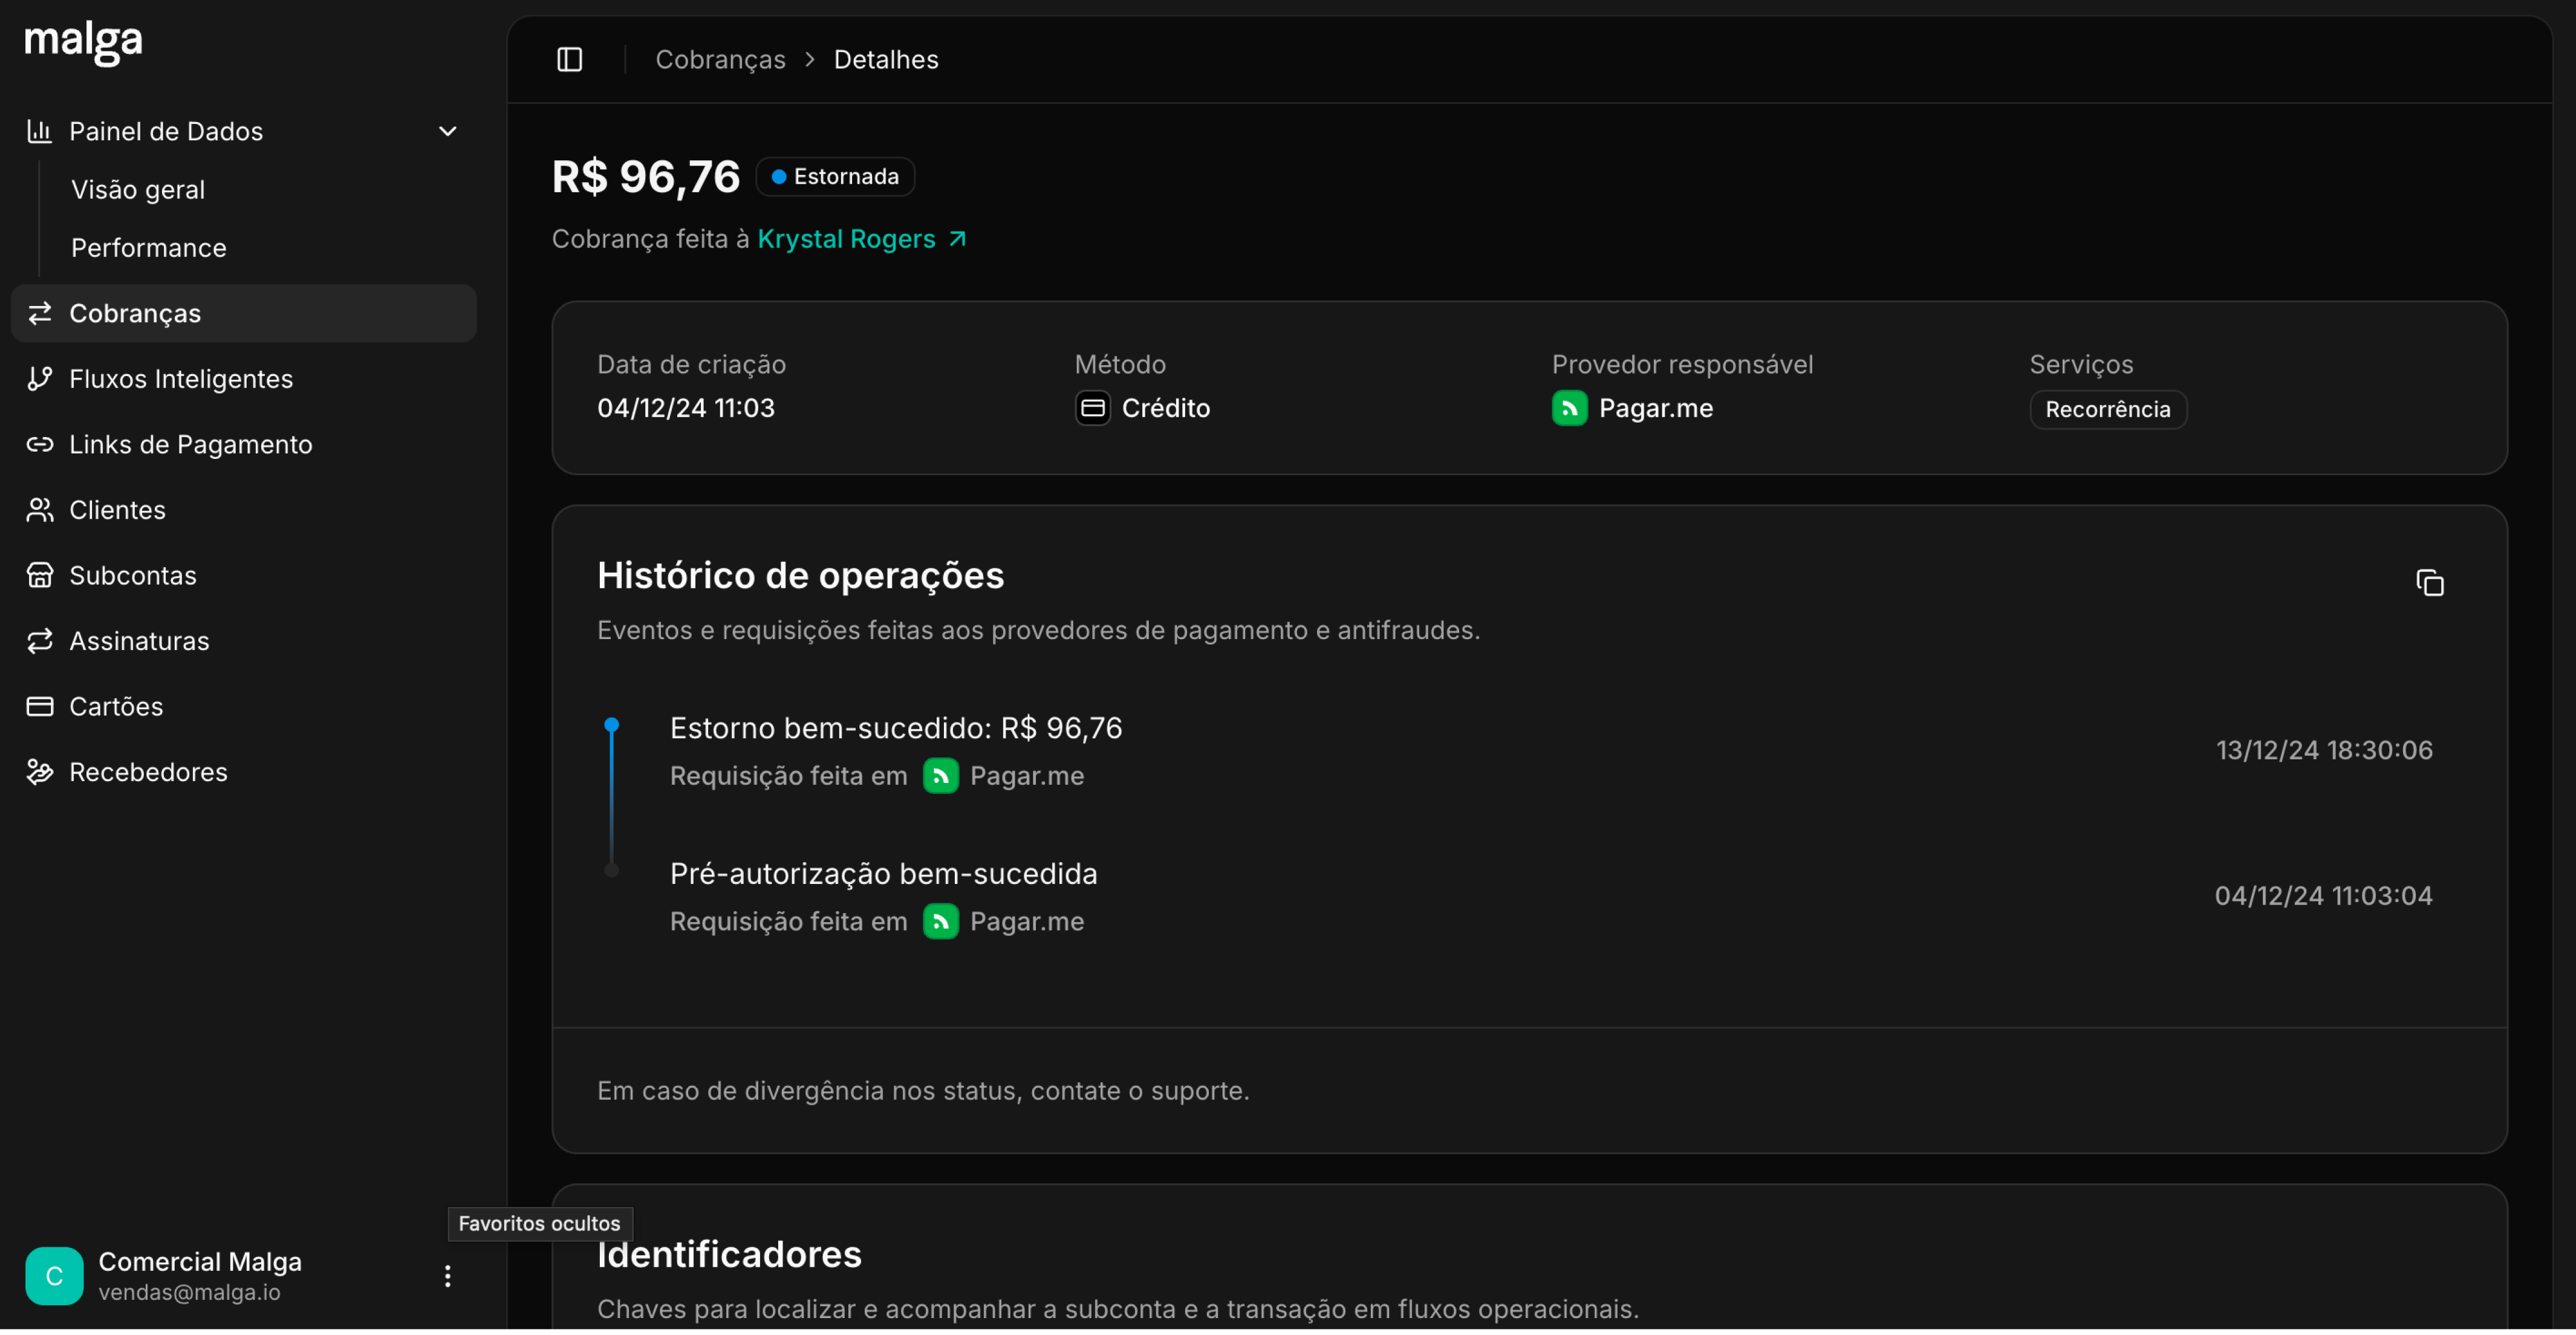Click the Identificadores heading
Screen dimensions: 2576x1335
[x=729, y=1255]
